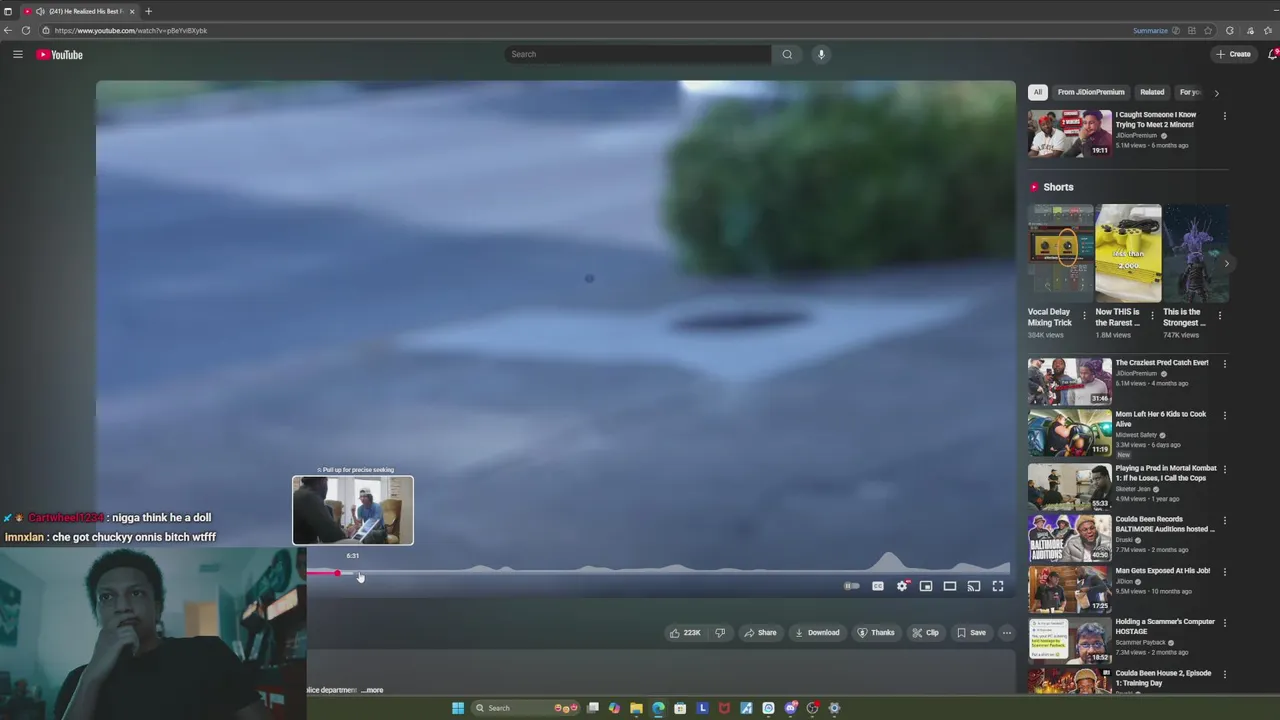Open 'Now THIS is the Rarest' short
This screenshot has width=1280, height=720.
click(x=1128, y=253)
